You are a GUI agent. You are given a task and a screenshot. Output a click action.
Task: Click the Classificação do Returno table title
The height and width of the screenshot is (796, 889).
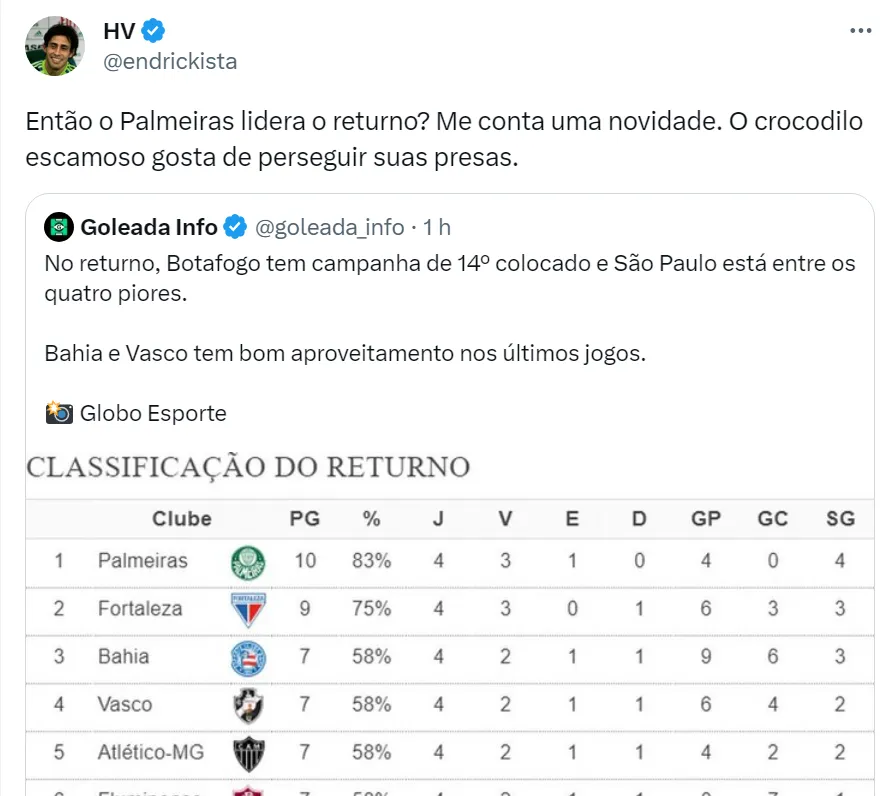[248, 467]
